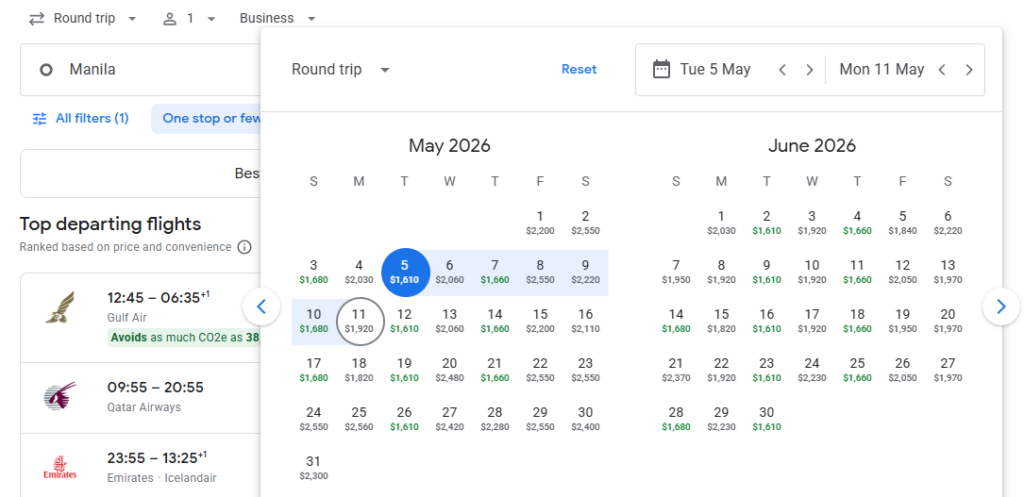Image resolution: width=1024 pixels, height=497 pixels.
Task: Select May 16 priced $2,110
Action: coord(585,321)
